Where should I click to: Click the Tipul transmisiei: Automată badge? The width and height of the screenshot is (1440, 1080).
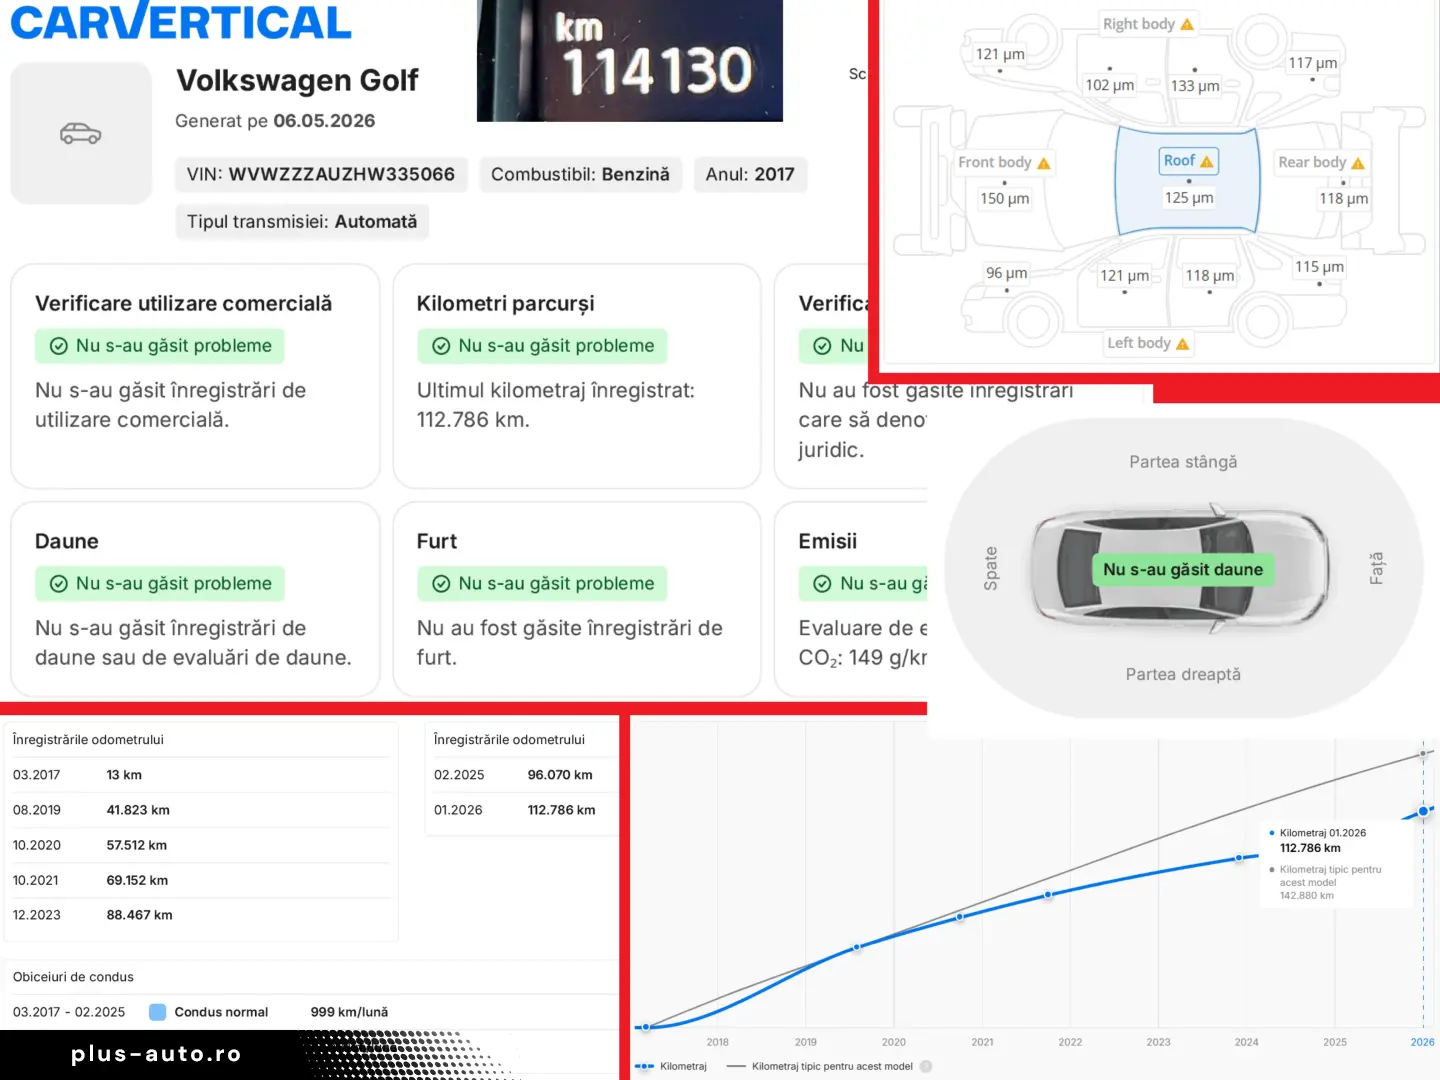point(302,222)
